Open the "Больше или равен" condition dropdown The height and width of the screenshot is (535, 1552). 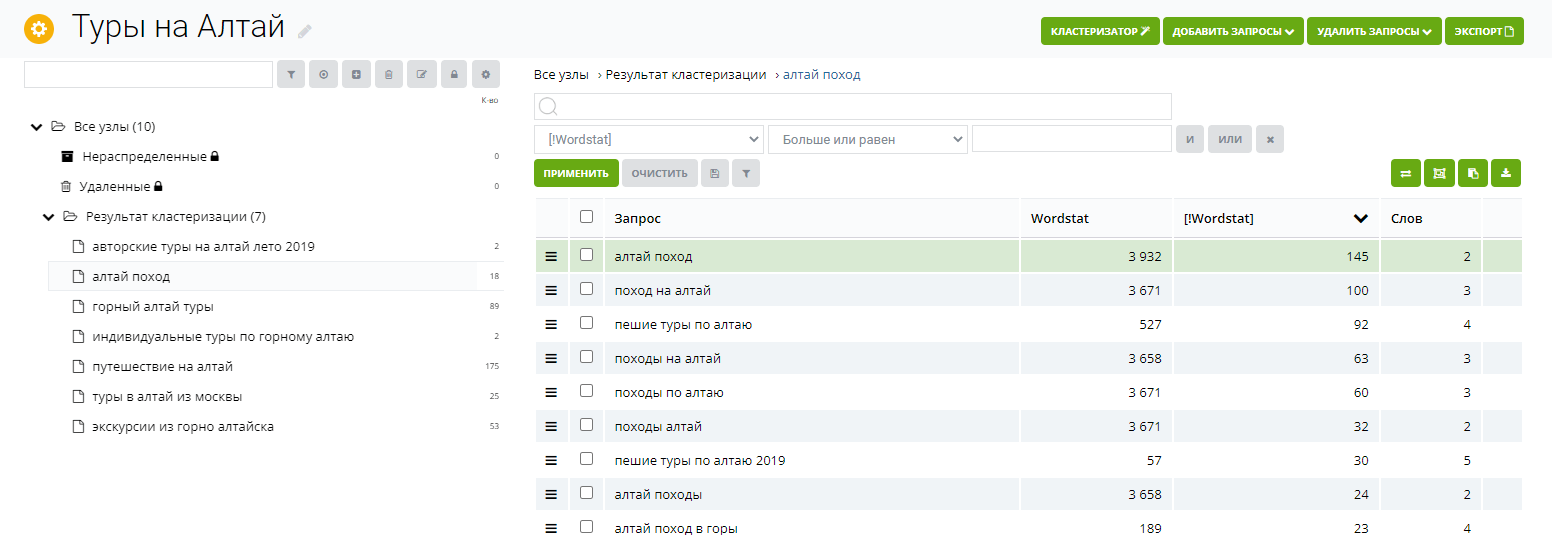click(x=868, y=139)
